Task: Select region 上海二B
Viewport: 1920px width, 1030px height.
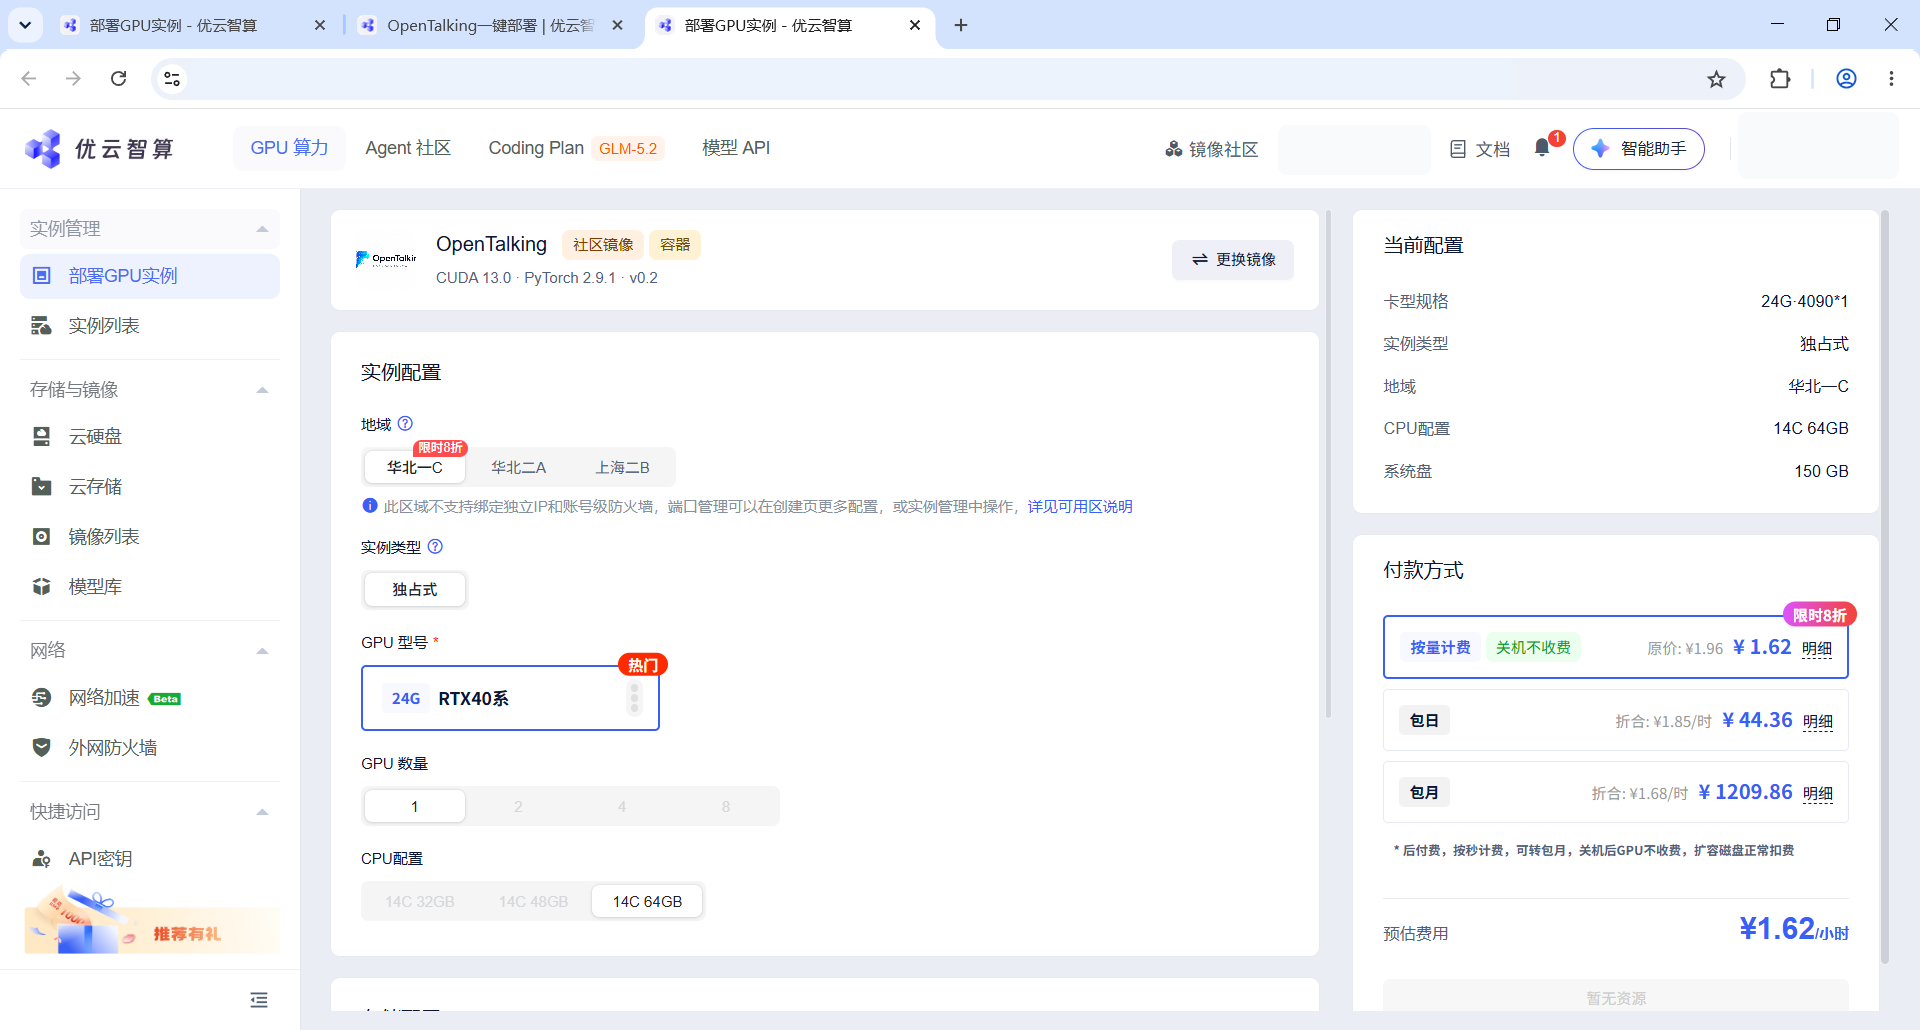Action: tap(622, 467)
